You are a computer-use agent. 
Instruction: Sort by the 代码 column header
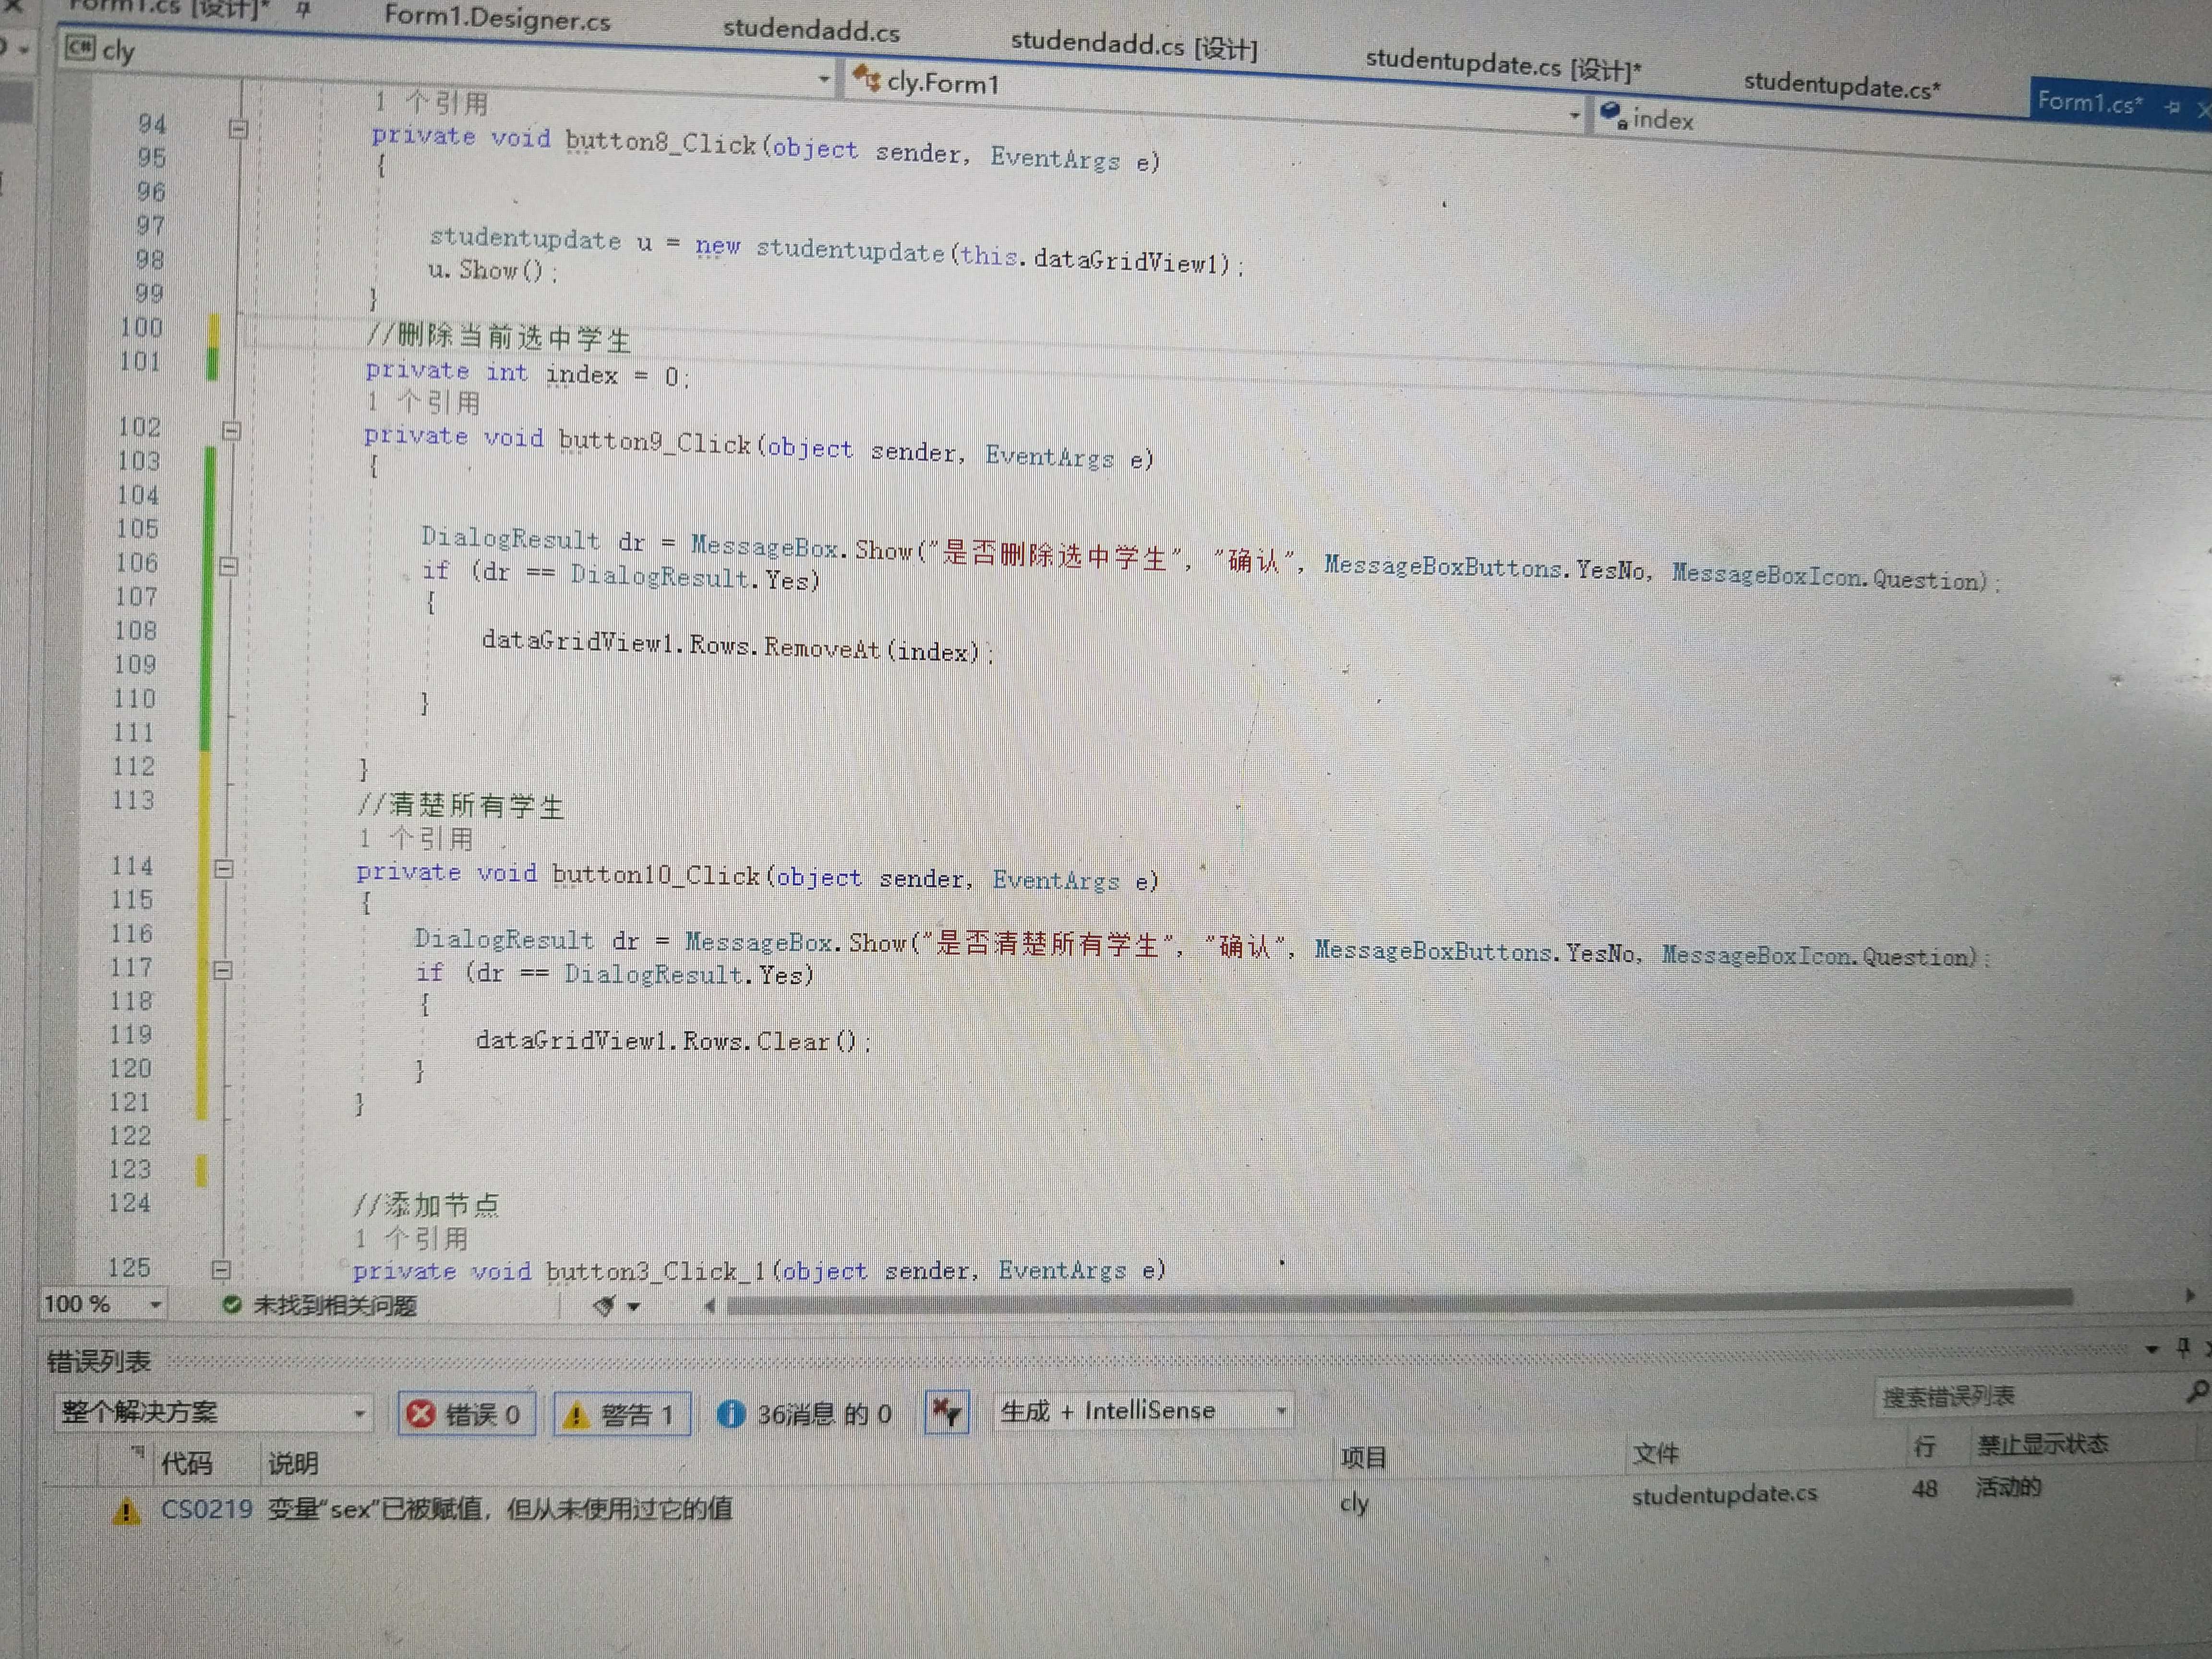(x=187, y=1463)
